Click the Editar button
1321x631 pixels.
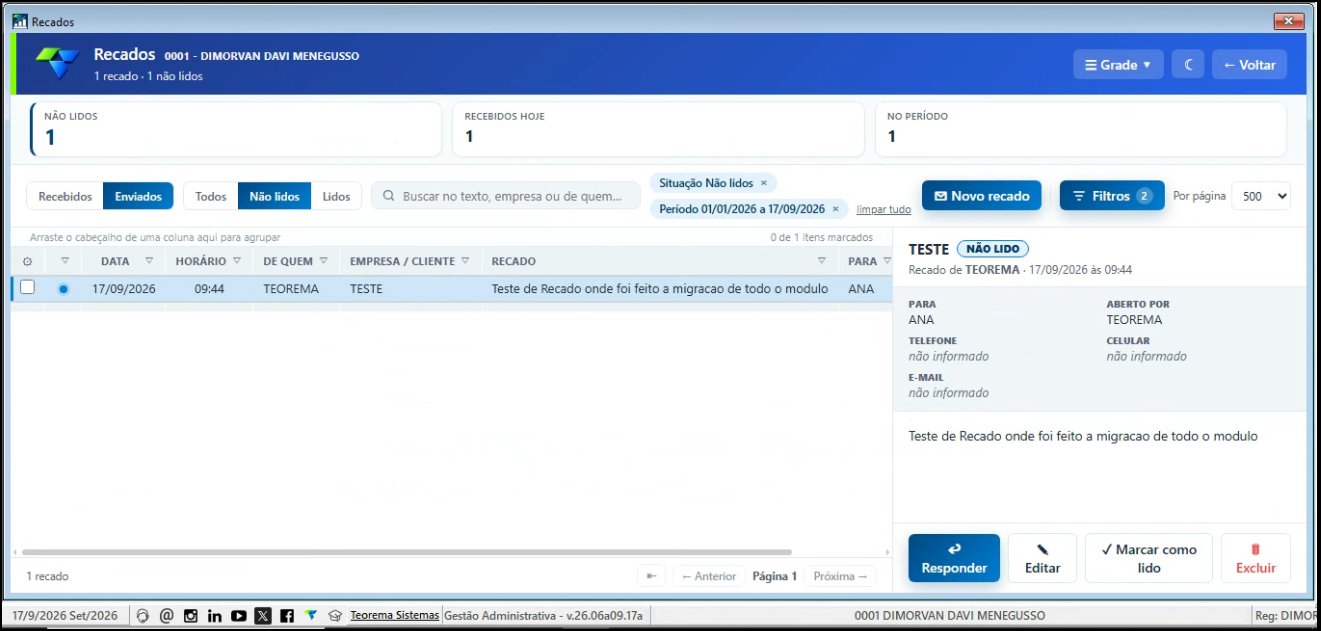[1042, 558]
